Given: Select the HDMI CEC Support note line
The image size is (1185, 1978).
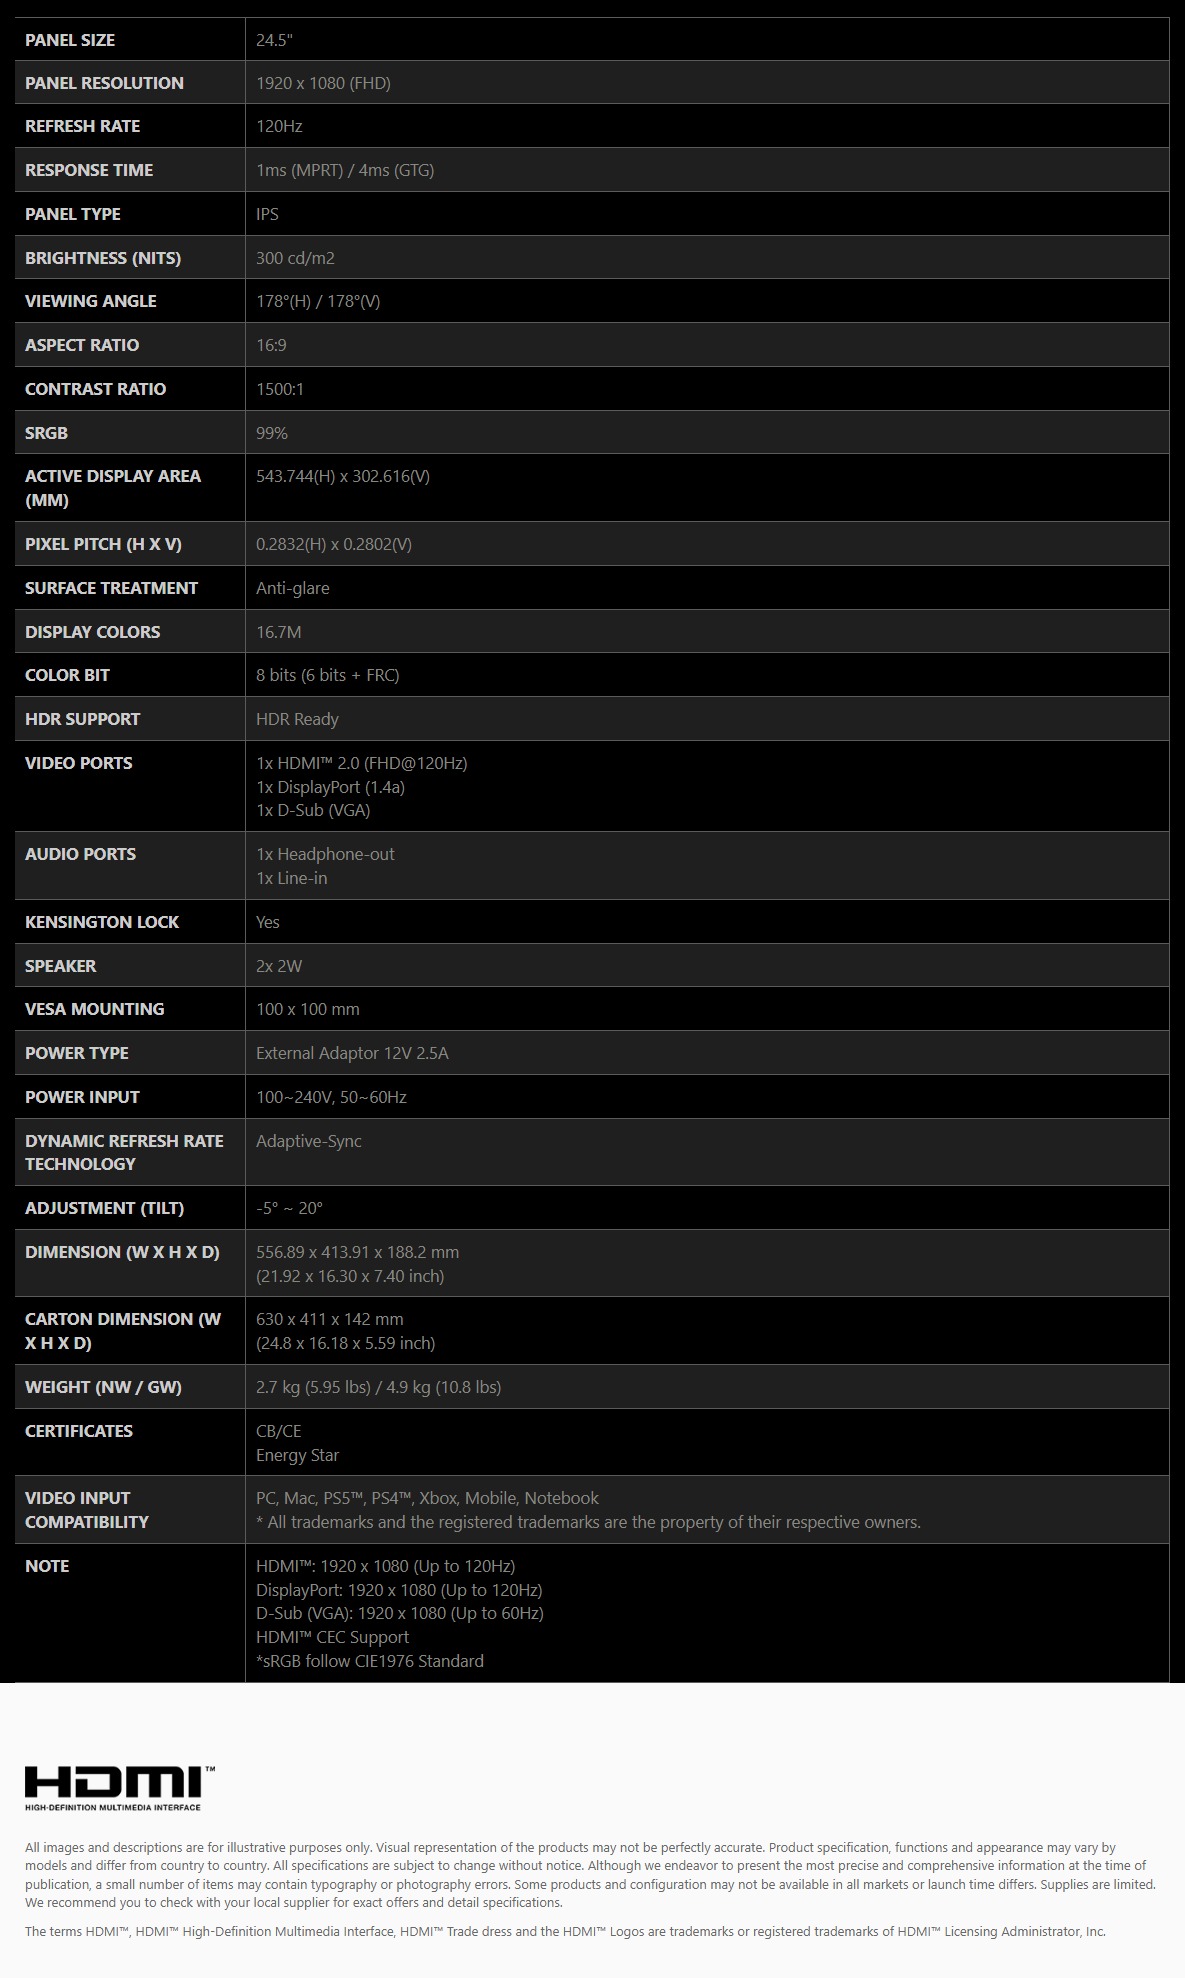Looking at the screenshot, I should [x=332, y=1637].
